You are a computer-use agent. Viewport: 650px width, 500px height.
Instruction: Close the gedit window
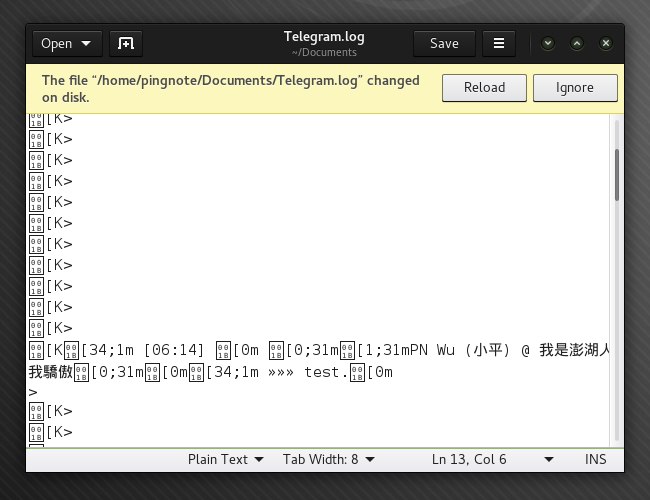click(x=606, y=43)
